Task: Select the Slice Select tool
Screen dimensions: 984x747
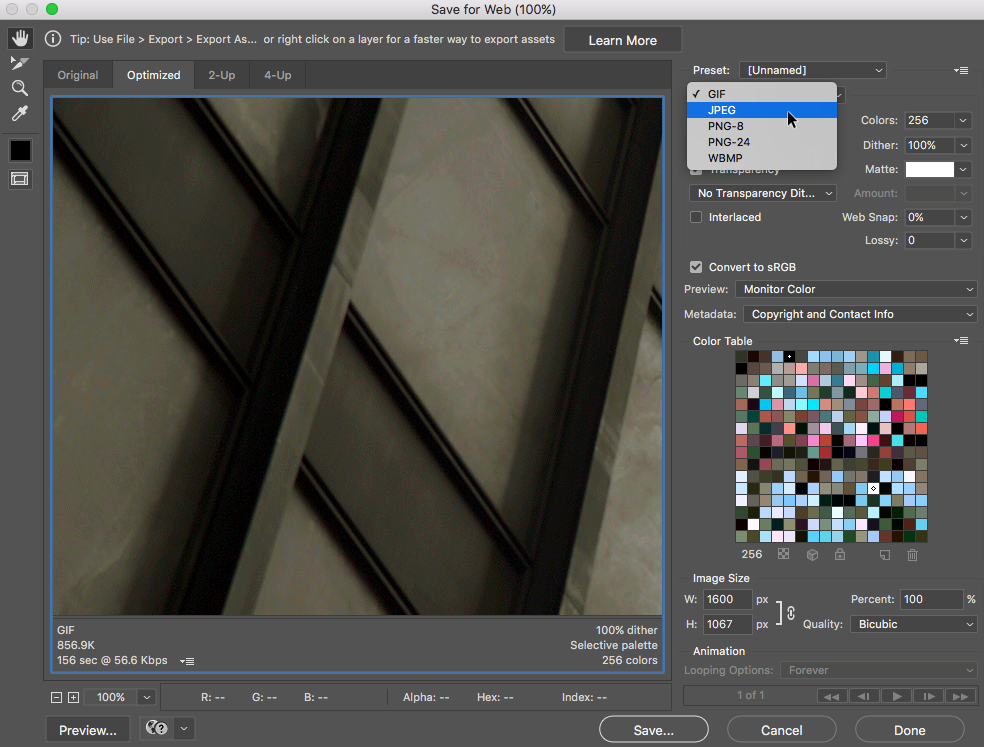Action: [20, 63]
